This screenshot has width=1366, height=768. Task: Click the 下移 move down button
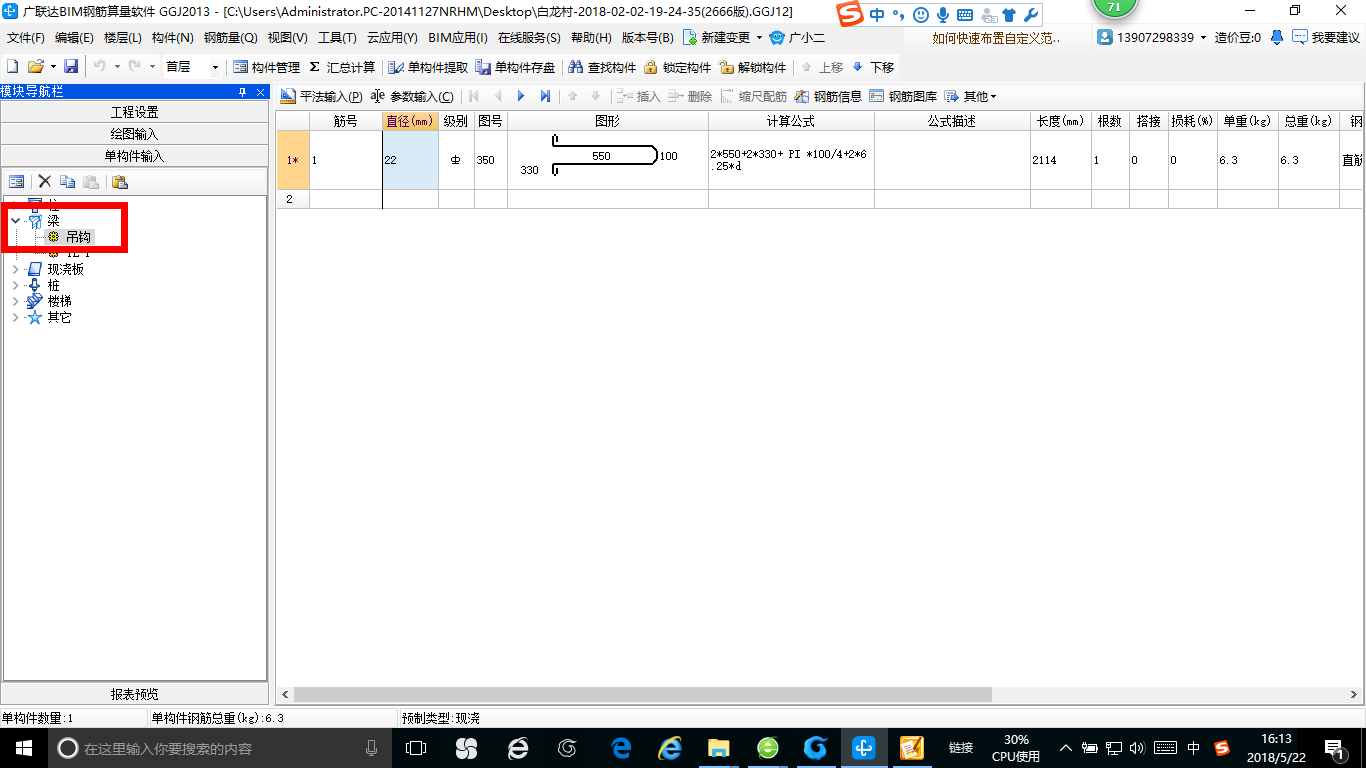pyautogui.click(x=873, y=67)
